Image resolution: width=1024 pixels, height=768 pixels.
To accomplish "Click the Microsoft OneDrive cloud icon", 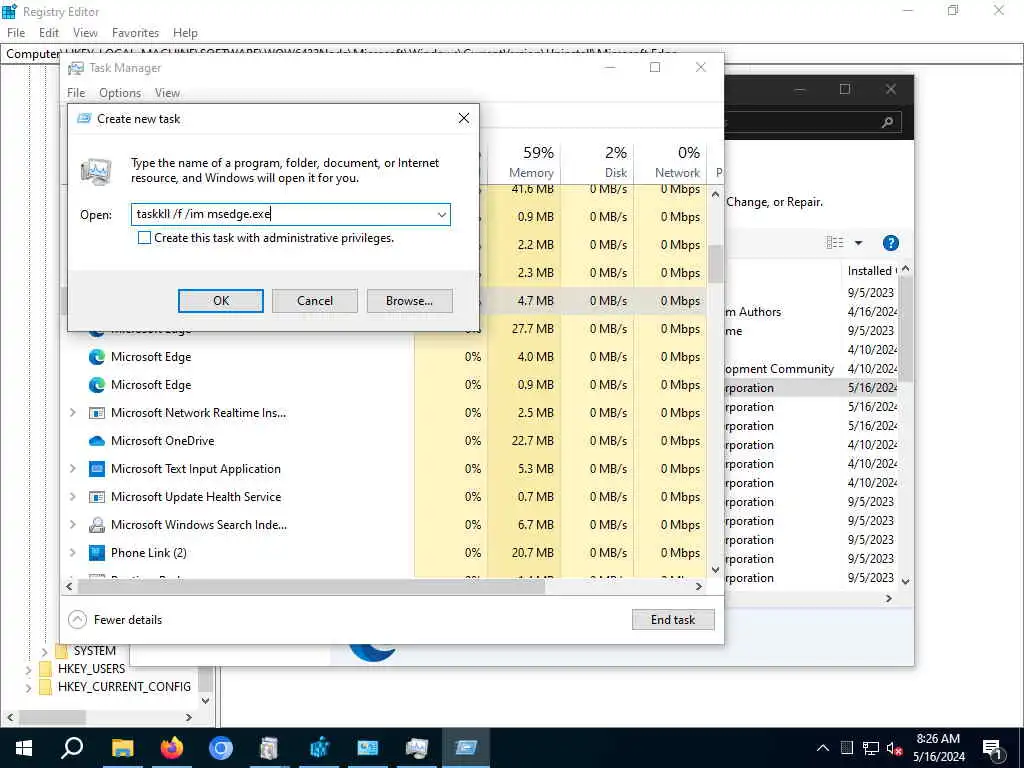I will (97, 441).
